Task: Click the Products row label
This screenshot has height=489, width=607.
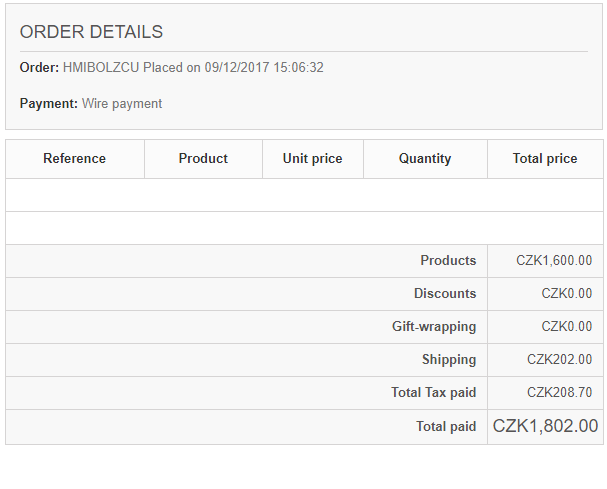Action: point(448,261)
